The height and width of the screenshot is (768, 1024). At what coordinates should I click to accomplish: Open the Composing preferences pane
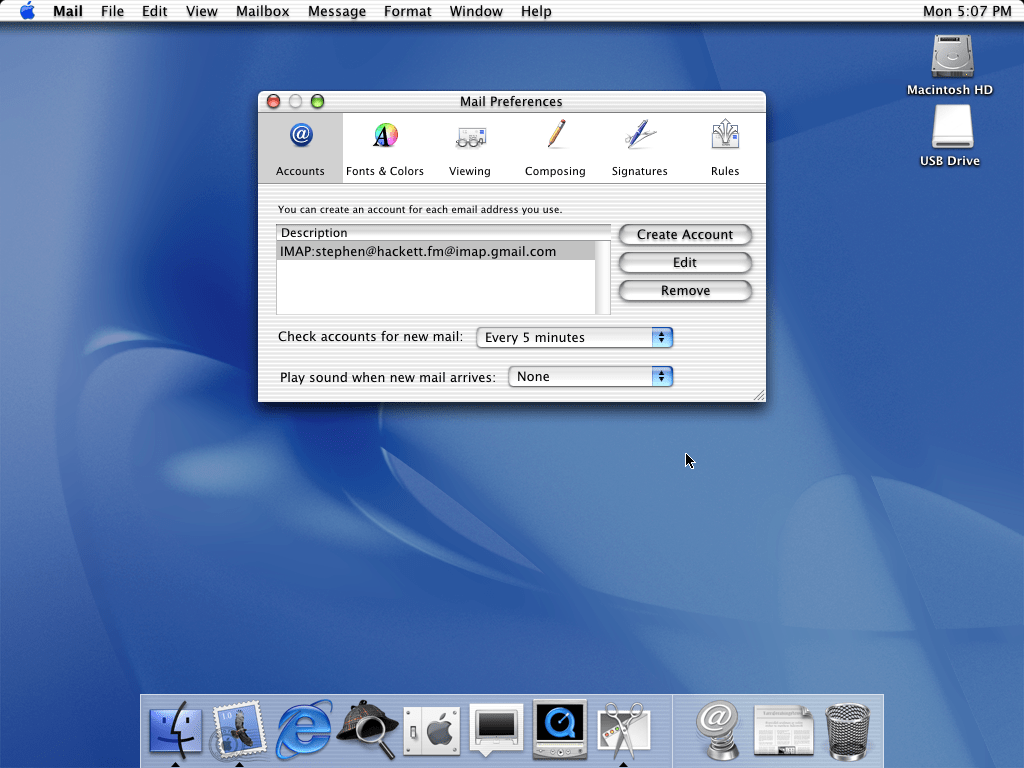[555, 148]
